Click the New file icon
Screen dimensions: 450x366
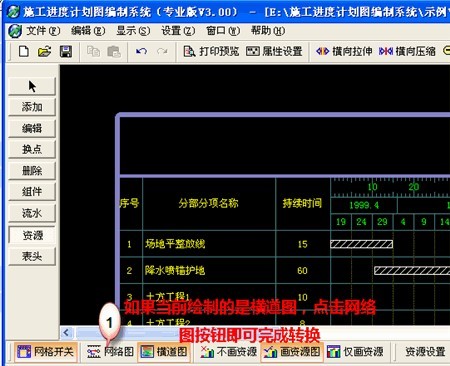(x=24, y=52)
